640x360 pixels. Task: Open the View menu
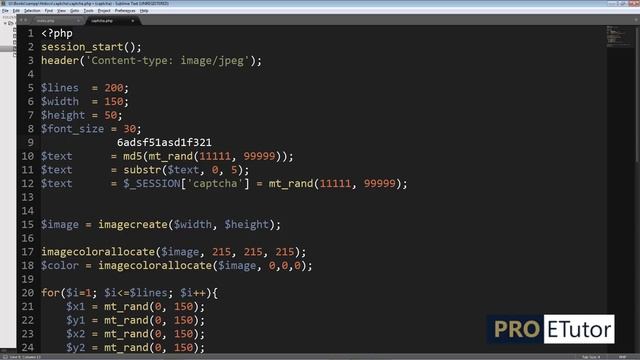coord(61,11)
